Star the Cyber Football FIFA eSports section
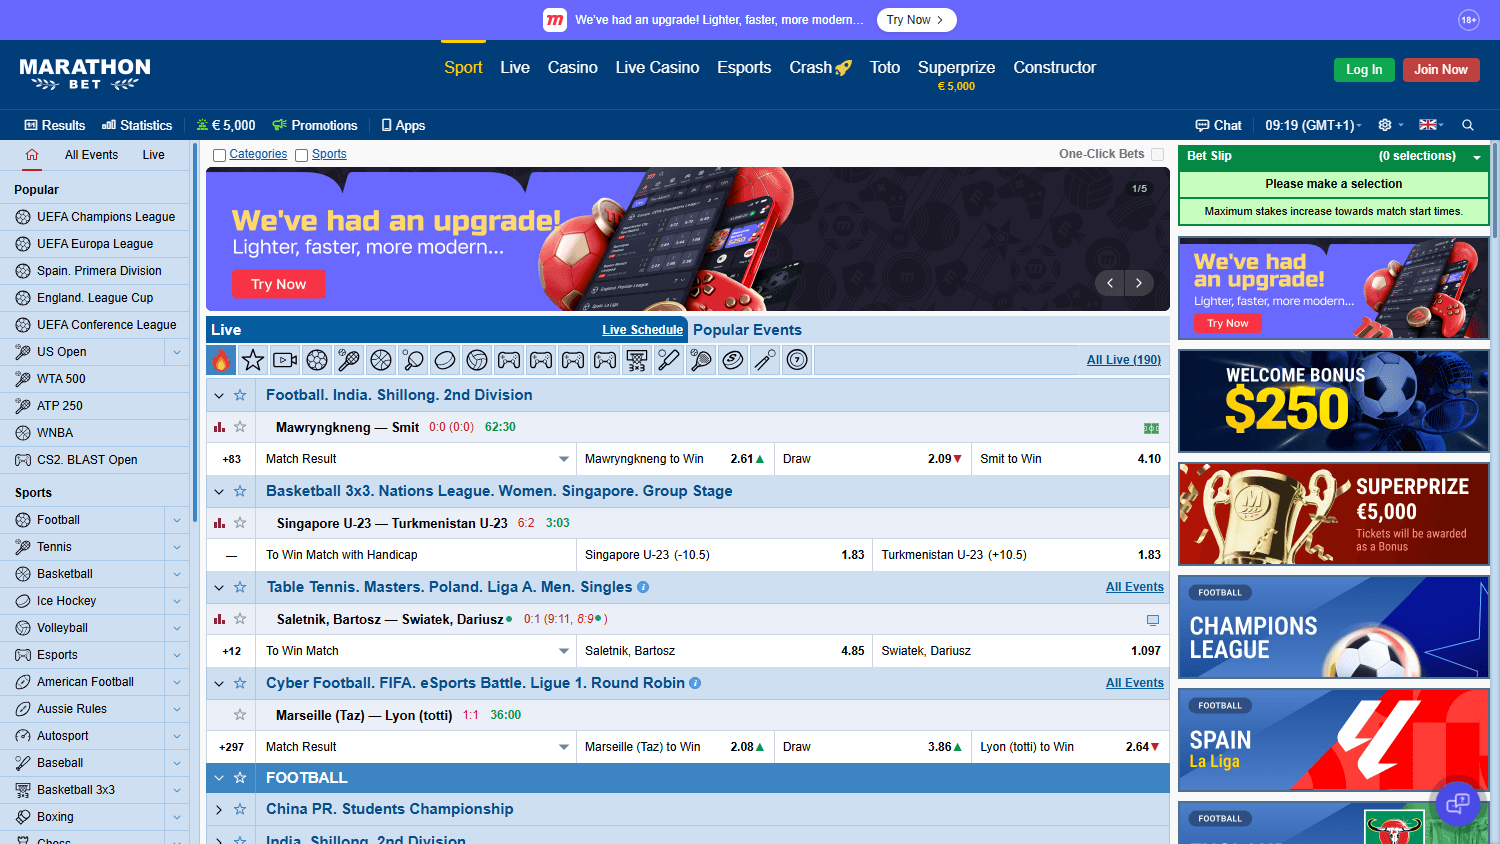 pyautogui.click(x=240, y=683)
